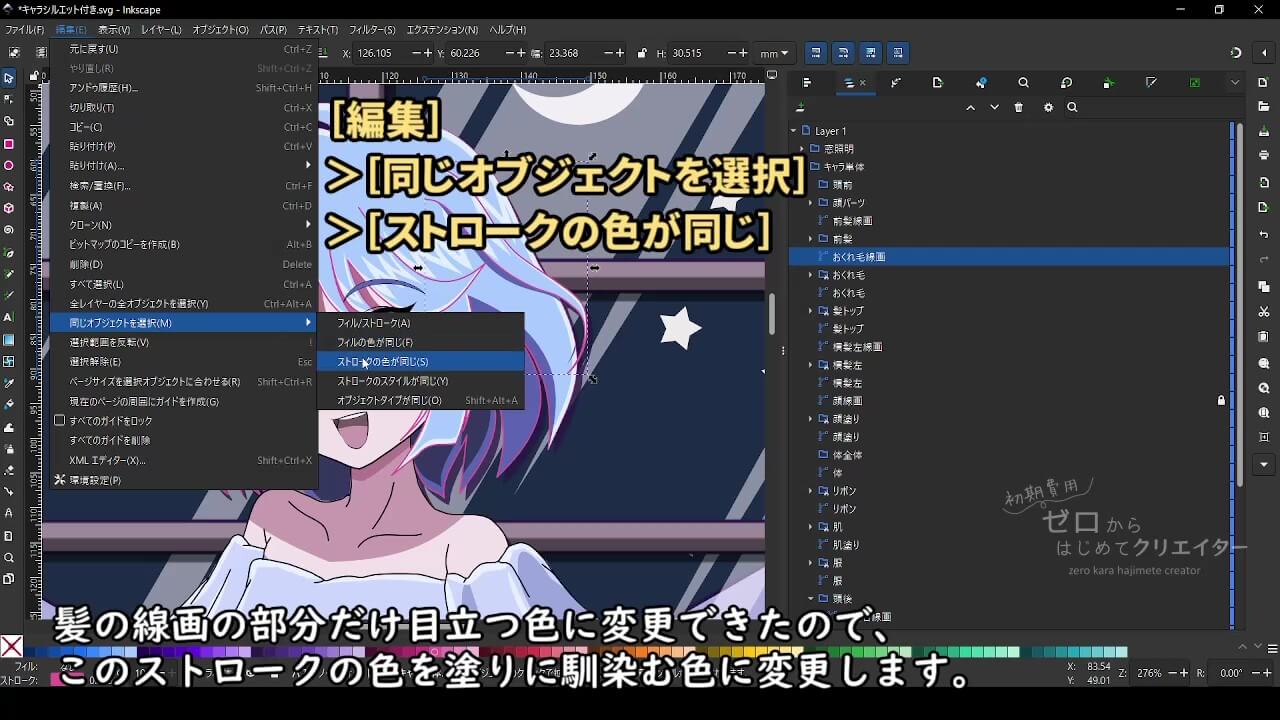1280x720 pixels.
Task: Click the Save document icon in command bar
Action: pos(1264,130)
